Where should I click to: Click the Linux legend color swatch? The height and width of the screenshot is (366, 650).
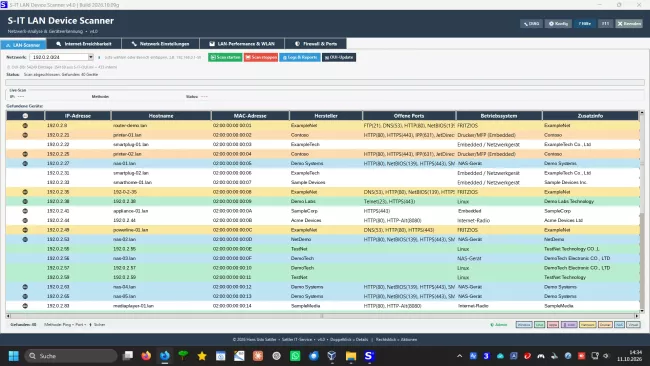[x=539, y=325]
